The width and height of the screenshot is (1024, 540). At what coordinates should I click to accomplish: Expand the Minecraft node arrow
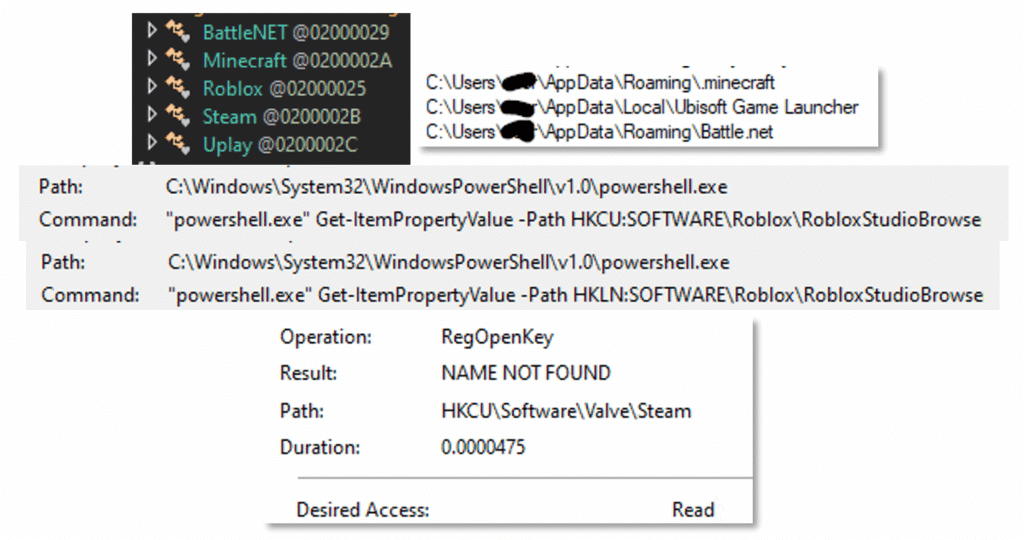[152, 61]
